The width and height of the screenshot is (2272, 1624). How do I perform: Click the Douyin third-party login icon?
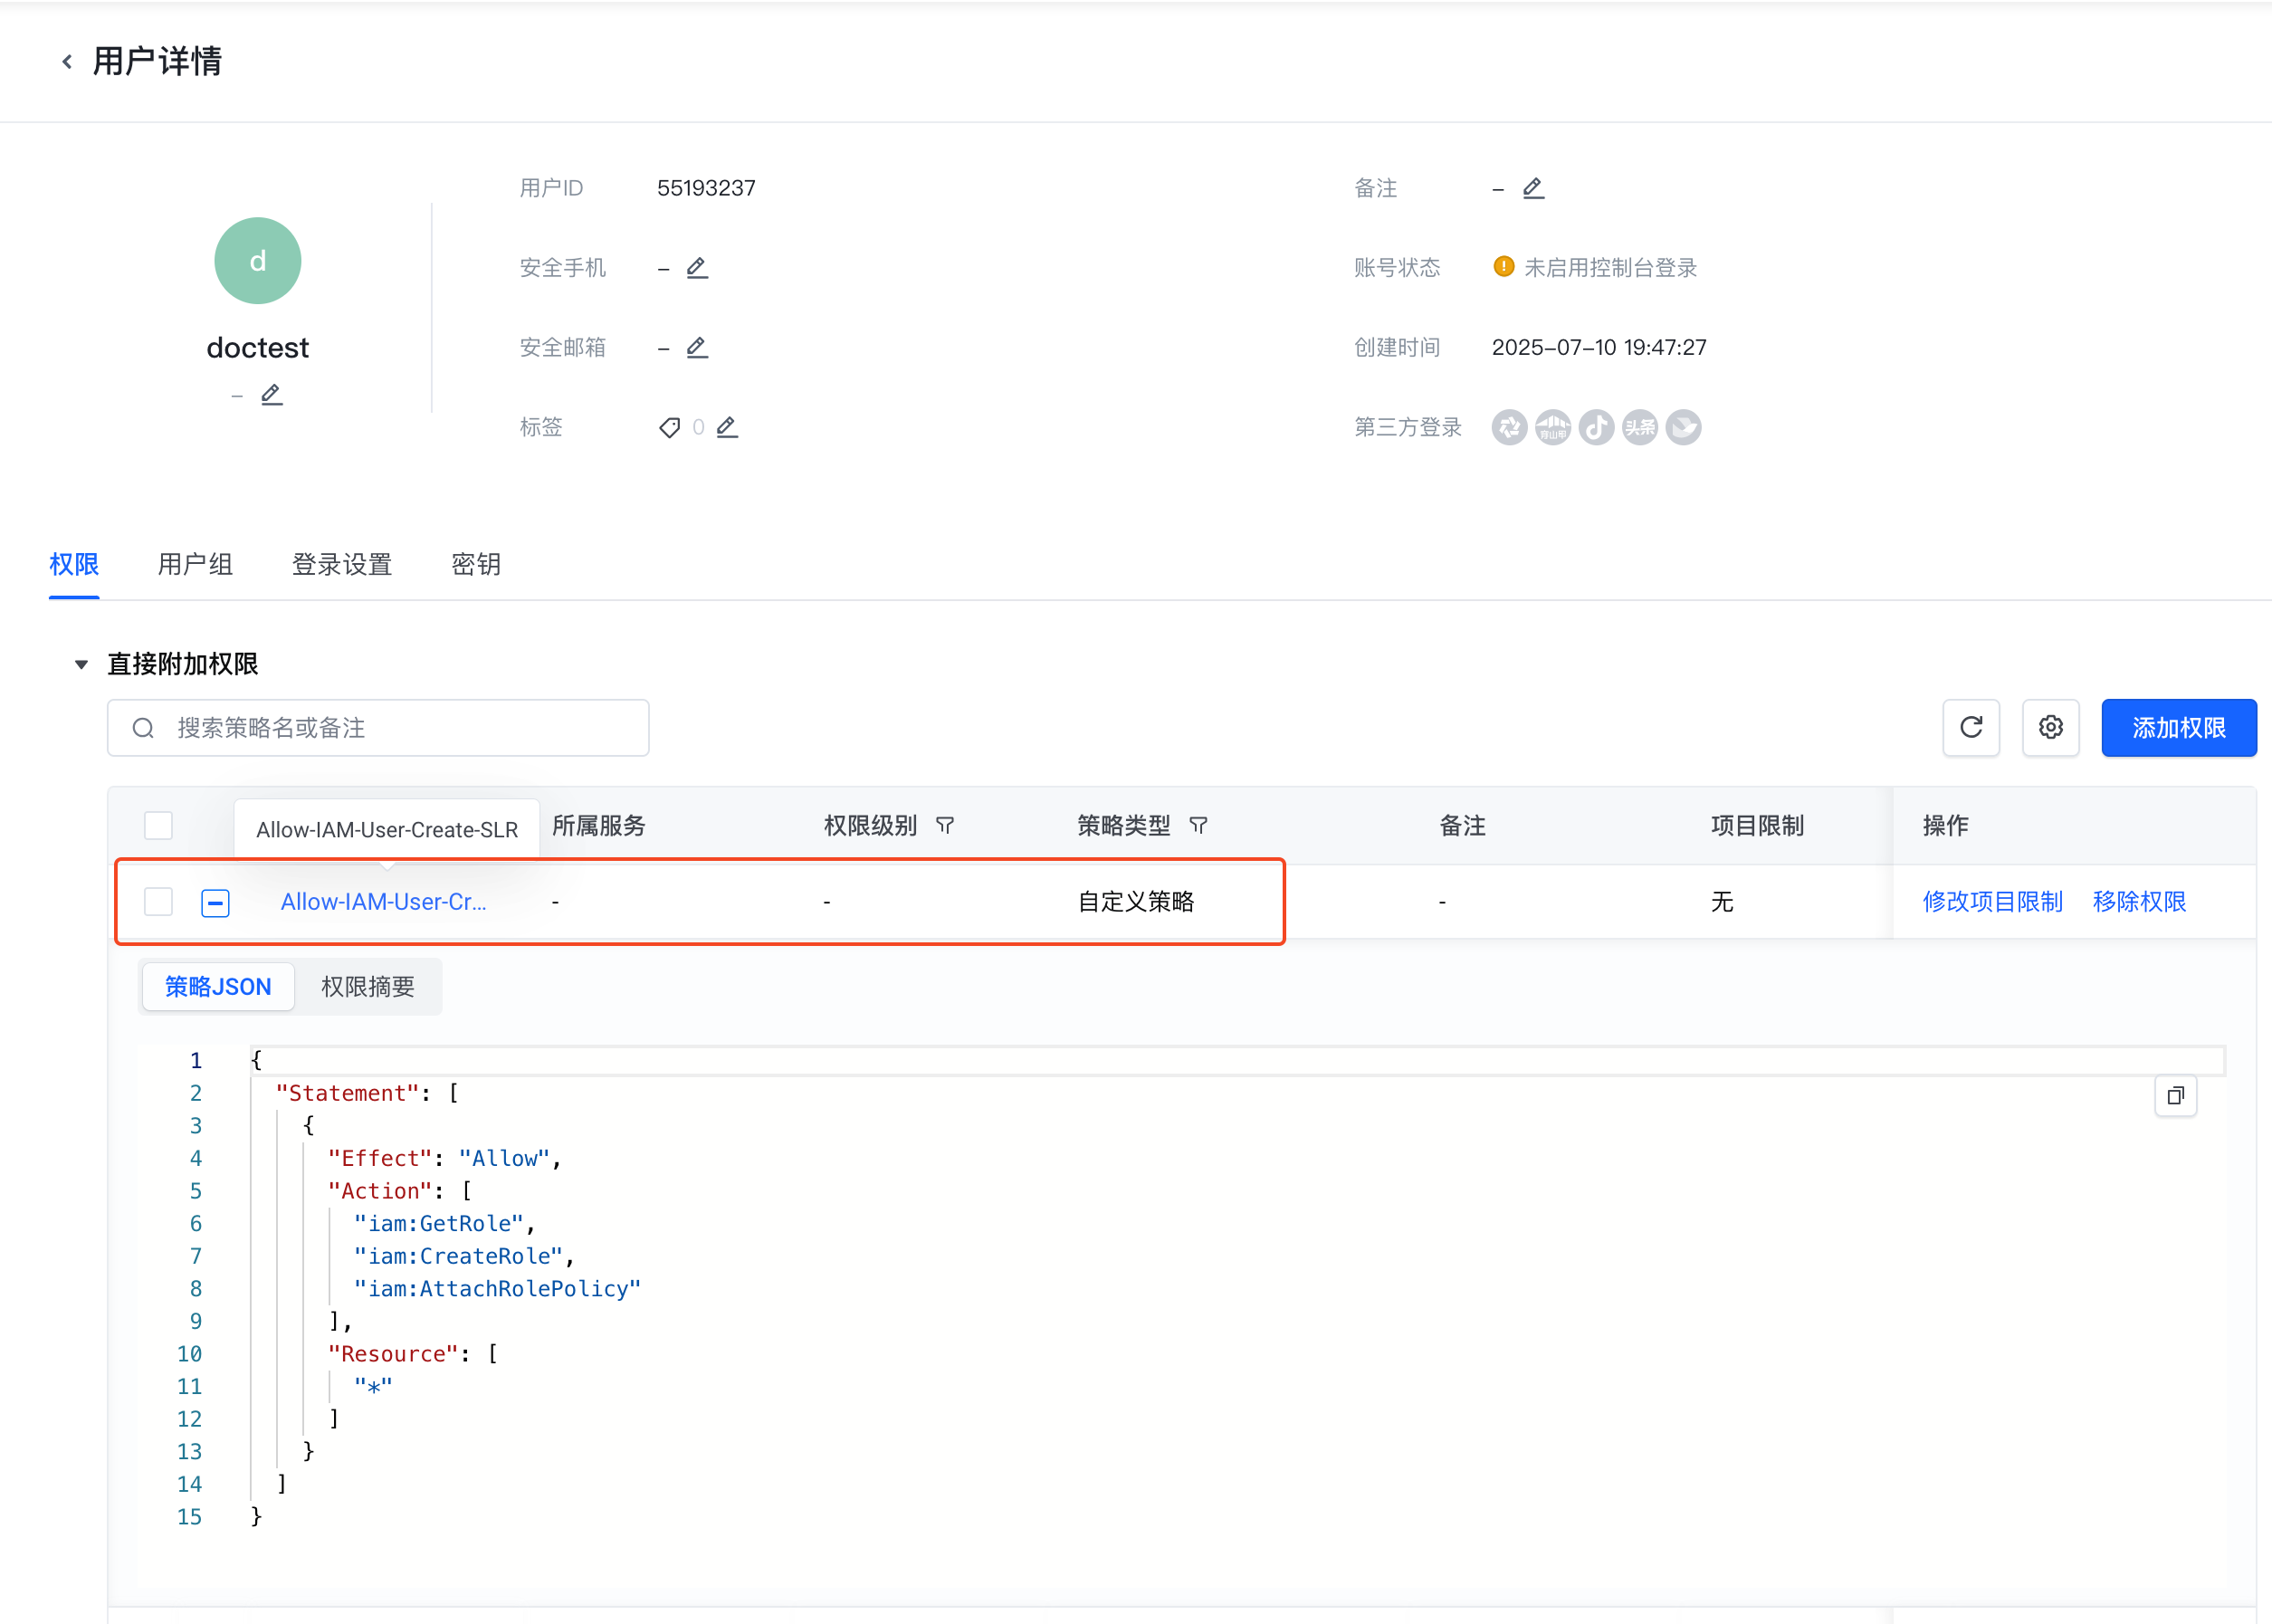coord(1596,428)
